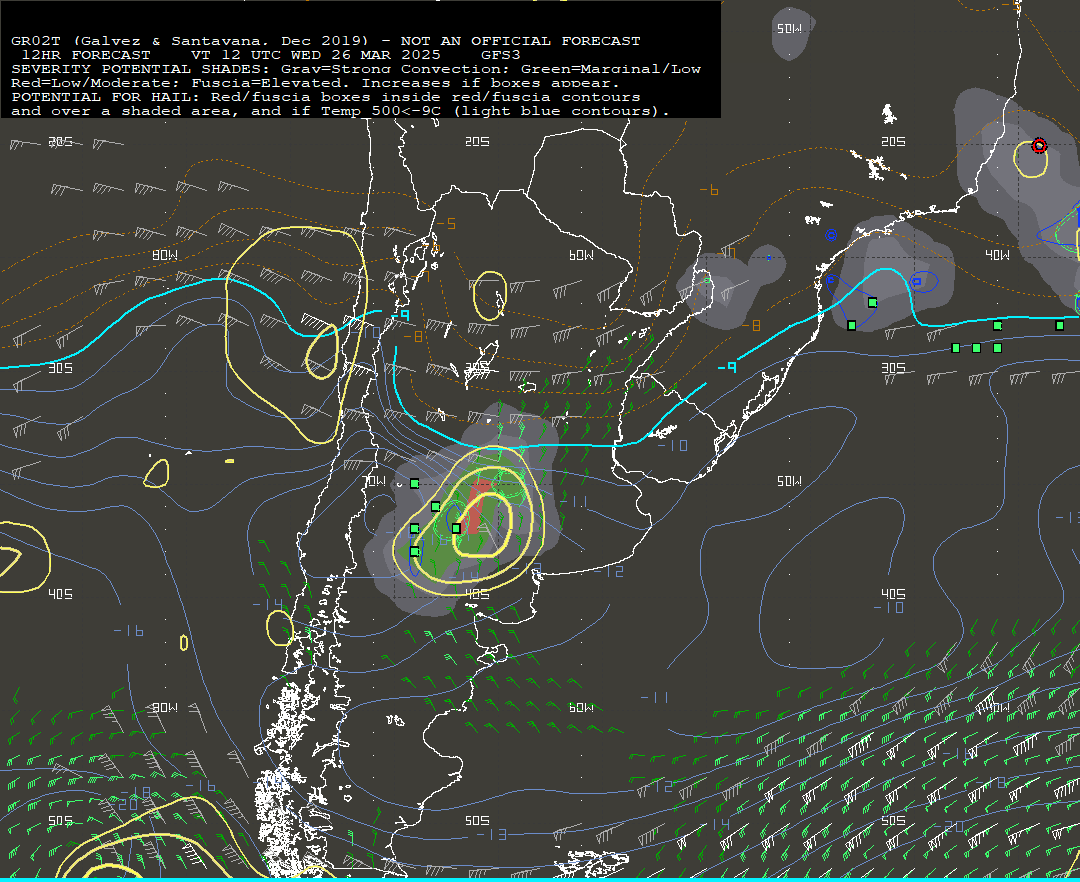Image resolution: width=1080 pixels, height=882 pixels.
Task: Click the red hail box over central Argentina
Action: point(477,507)
